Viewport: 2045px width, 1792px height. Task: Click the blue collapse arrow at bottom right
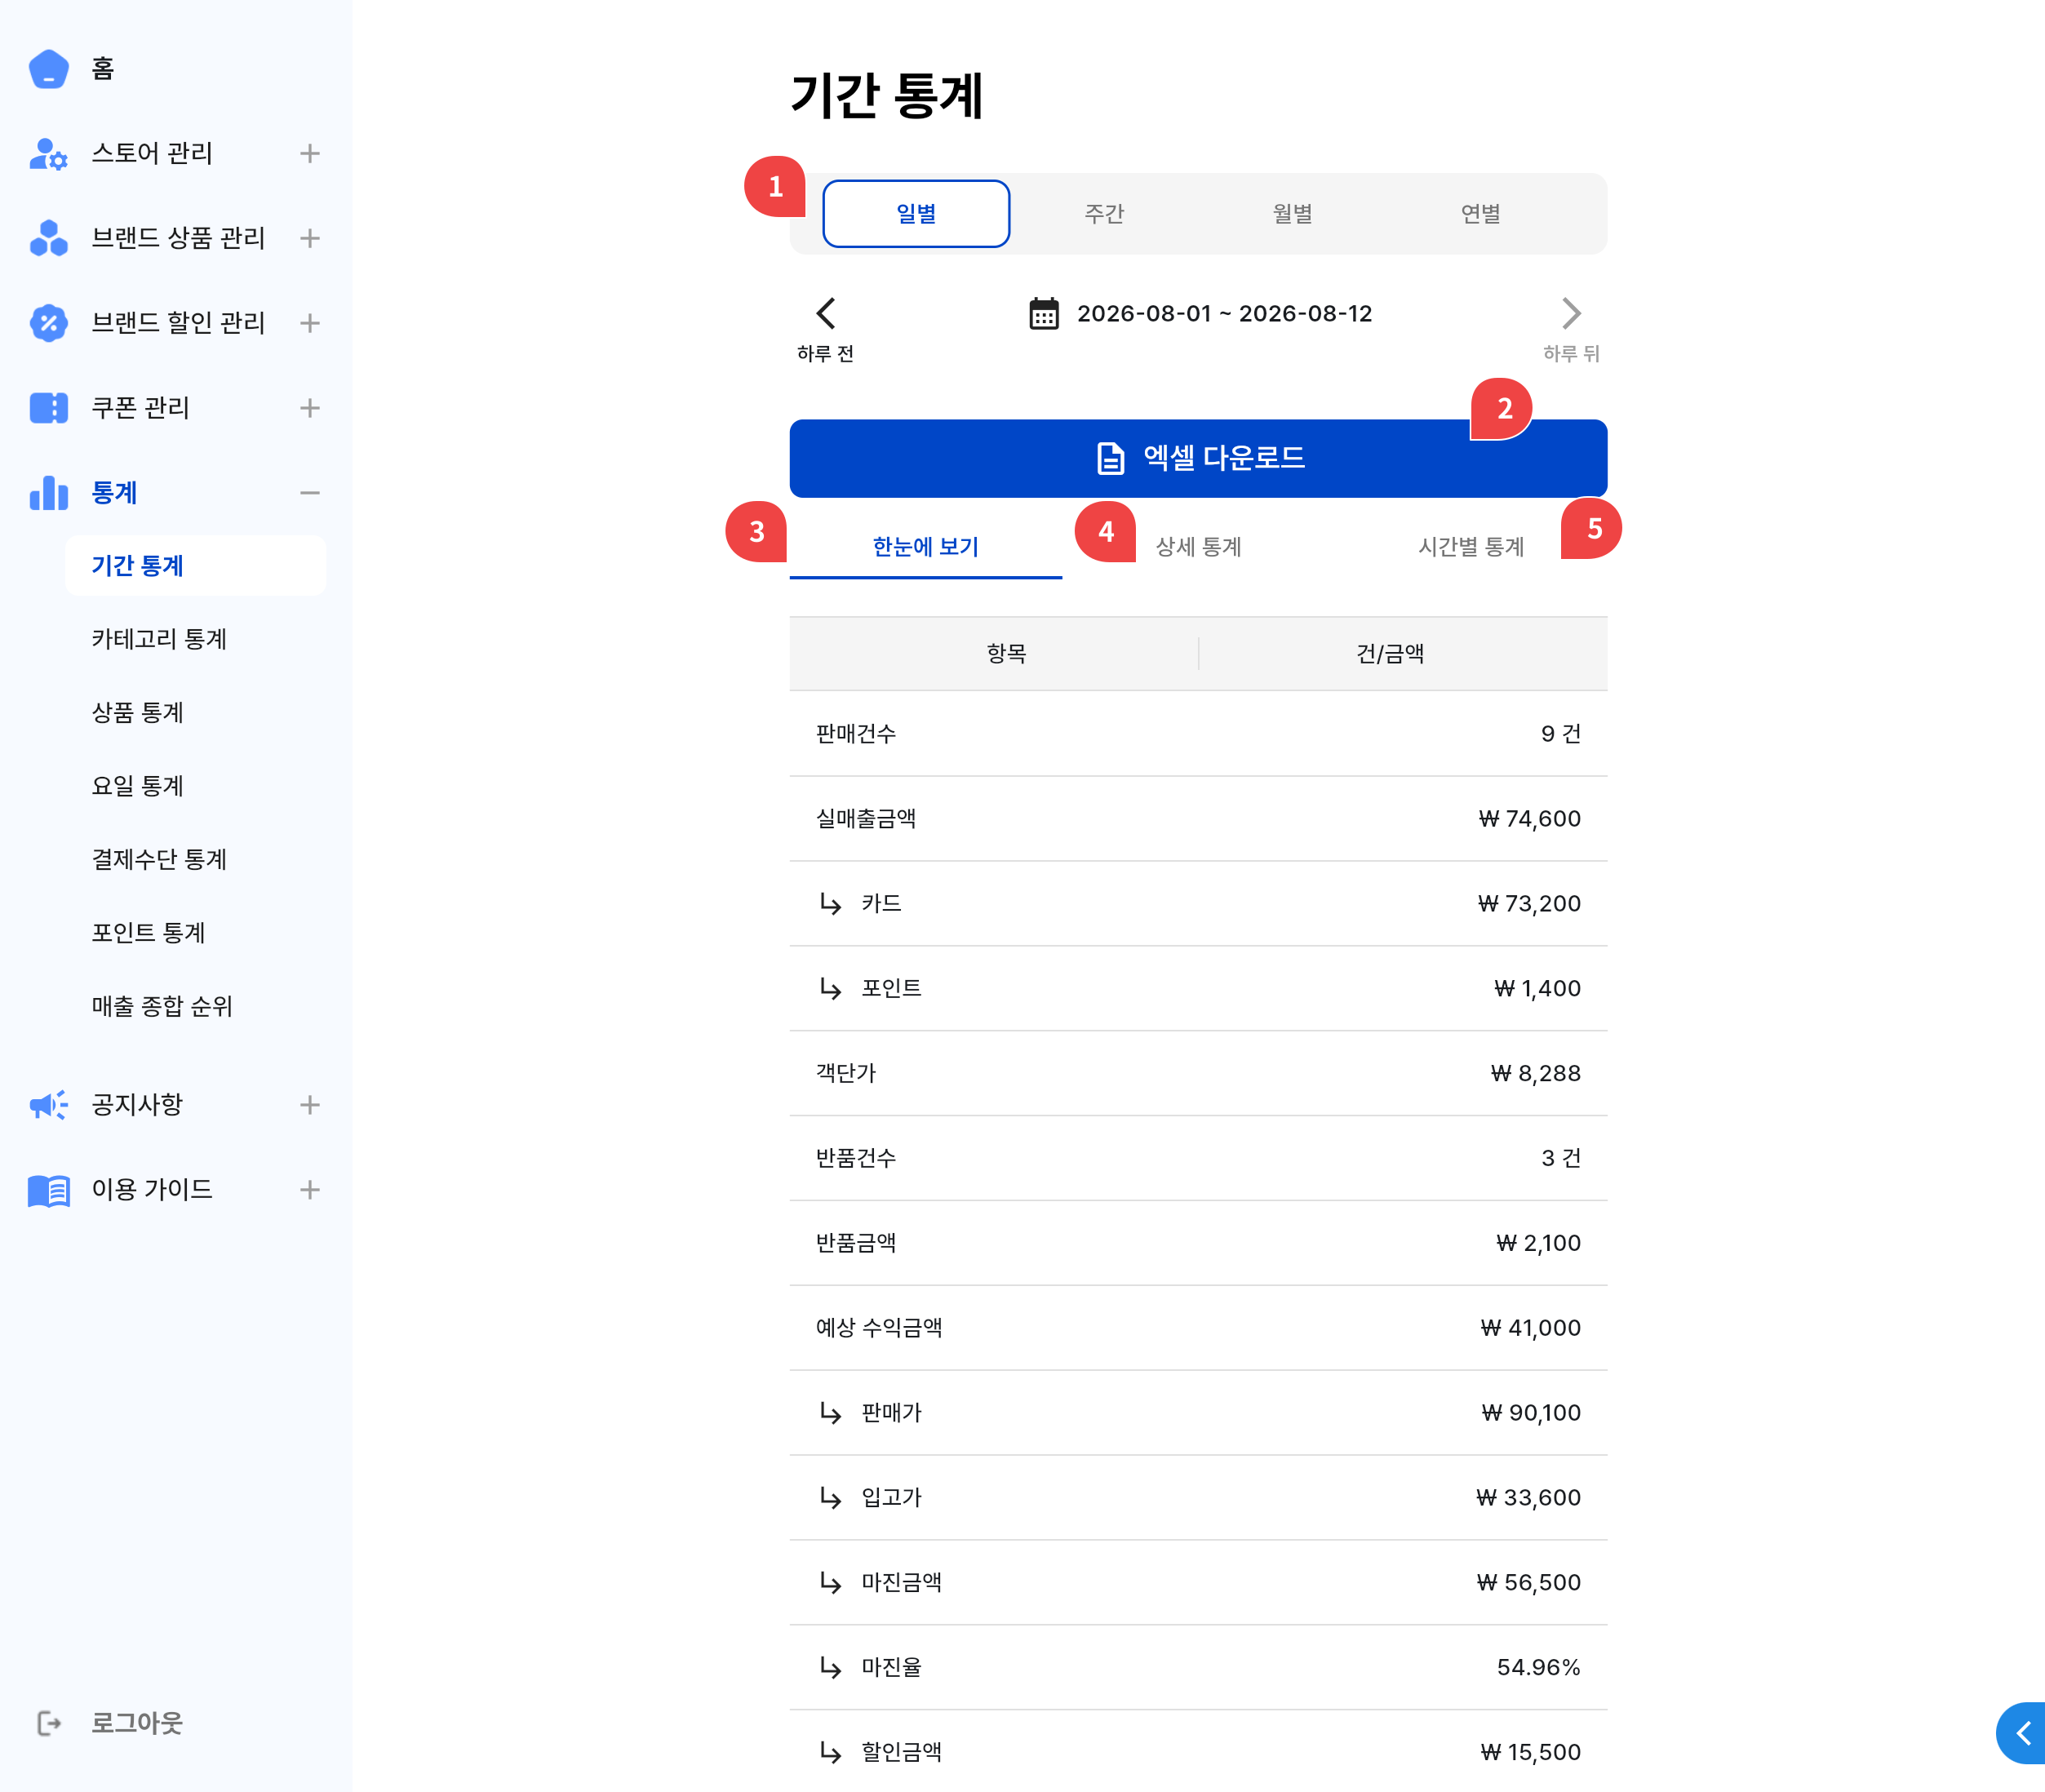pos(2021,1733)
